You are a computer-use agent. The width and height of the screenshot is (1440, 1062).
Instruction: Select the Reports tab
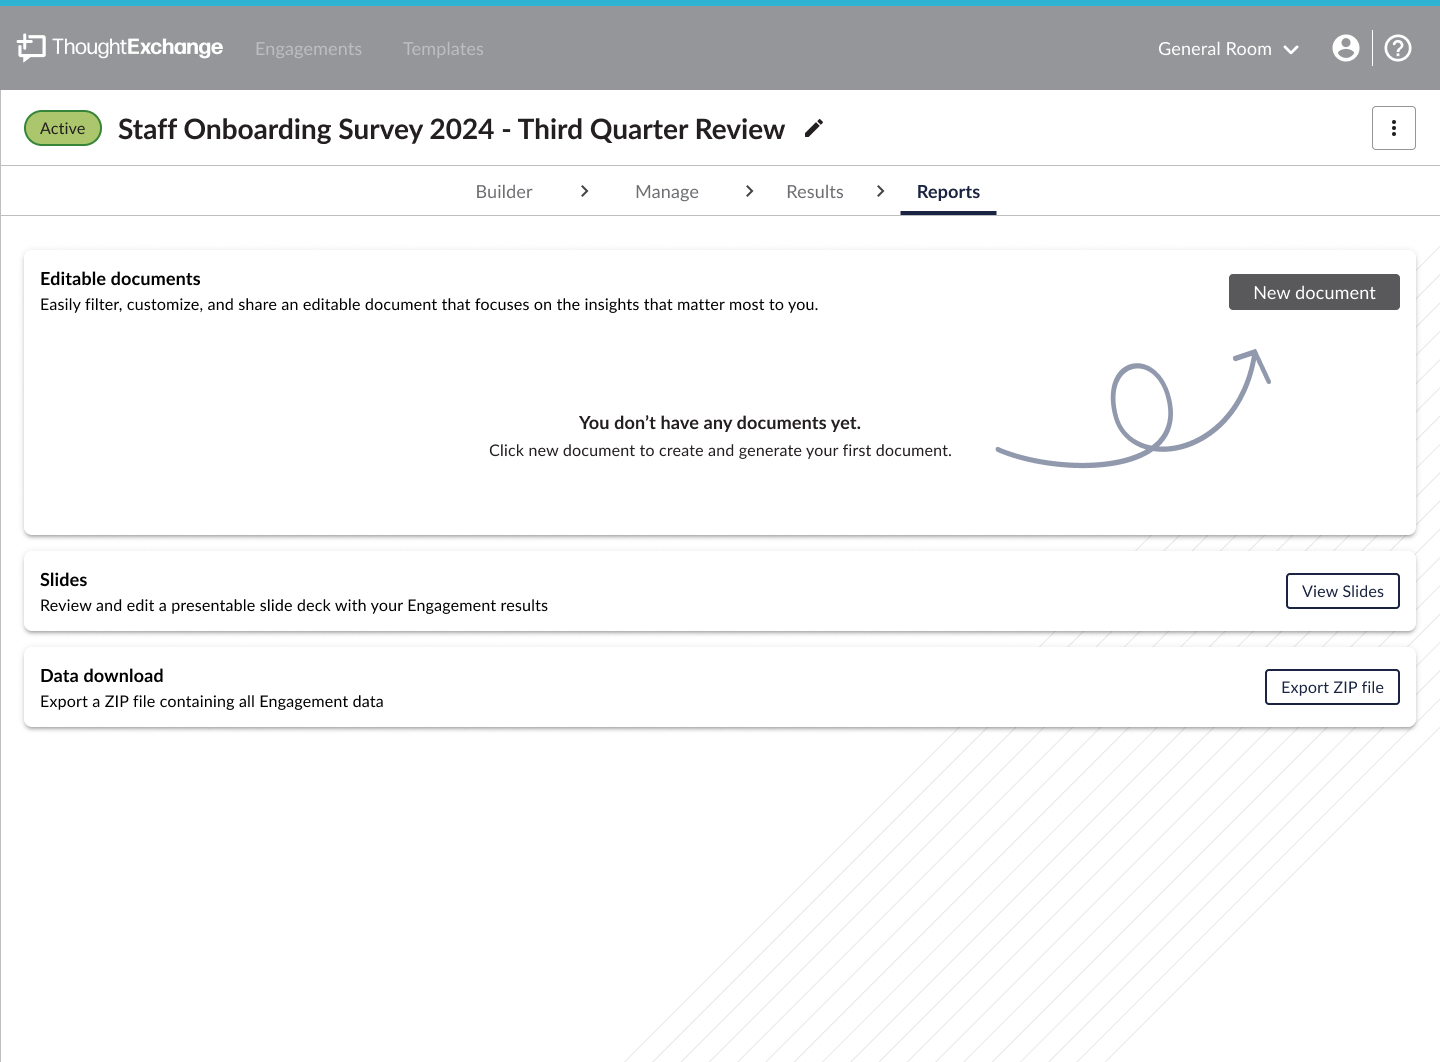coord(948,192)
